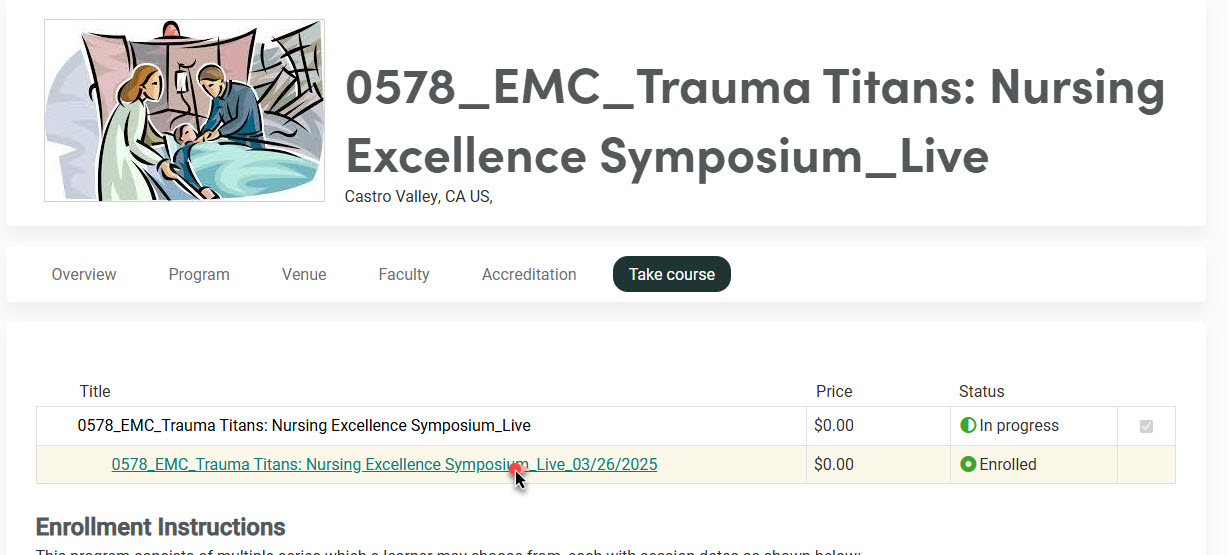
Task: Click the Take course tab
Action: pyautogui.click(x=672, y=274)
